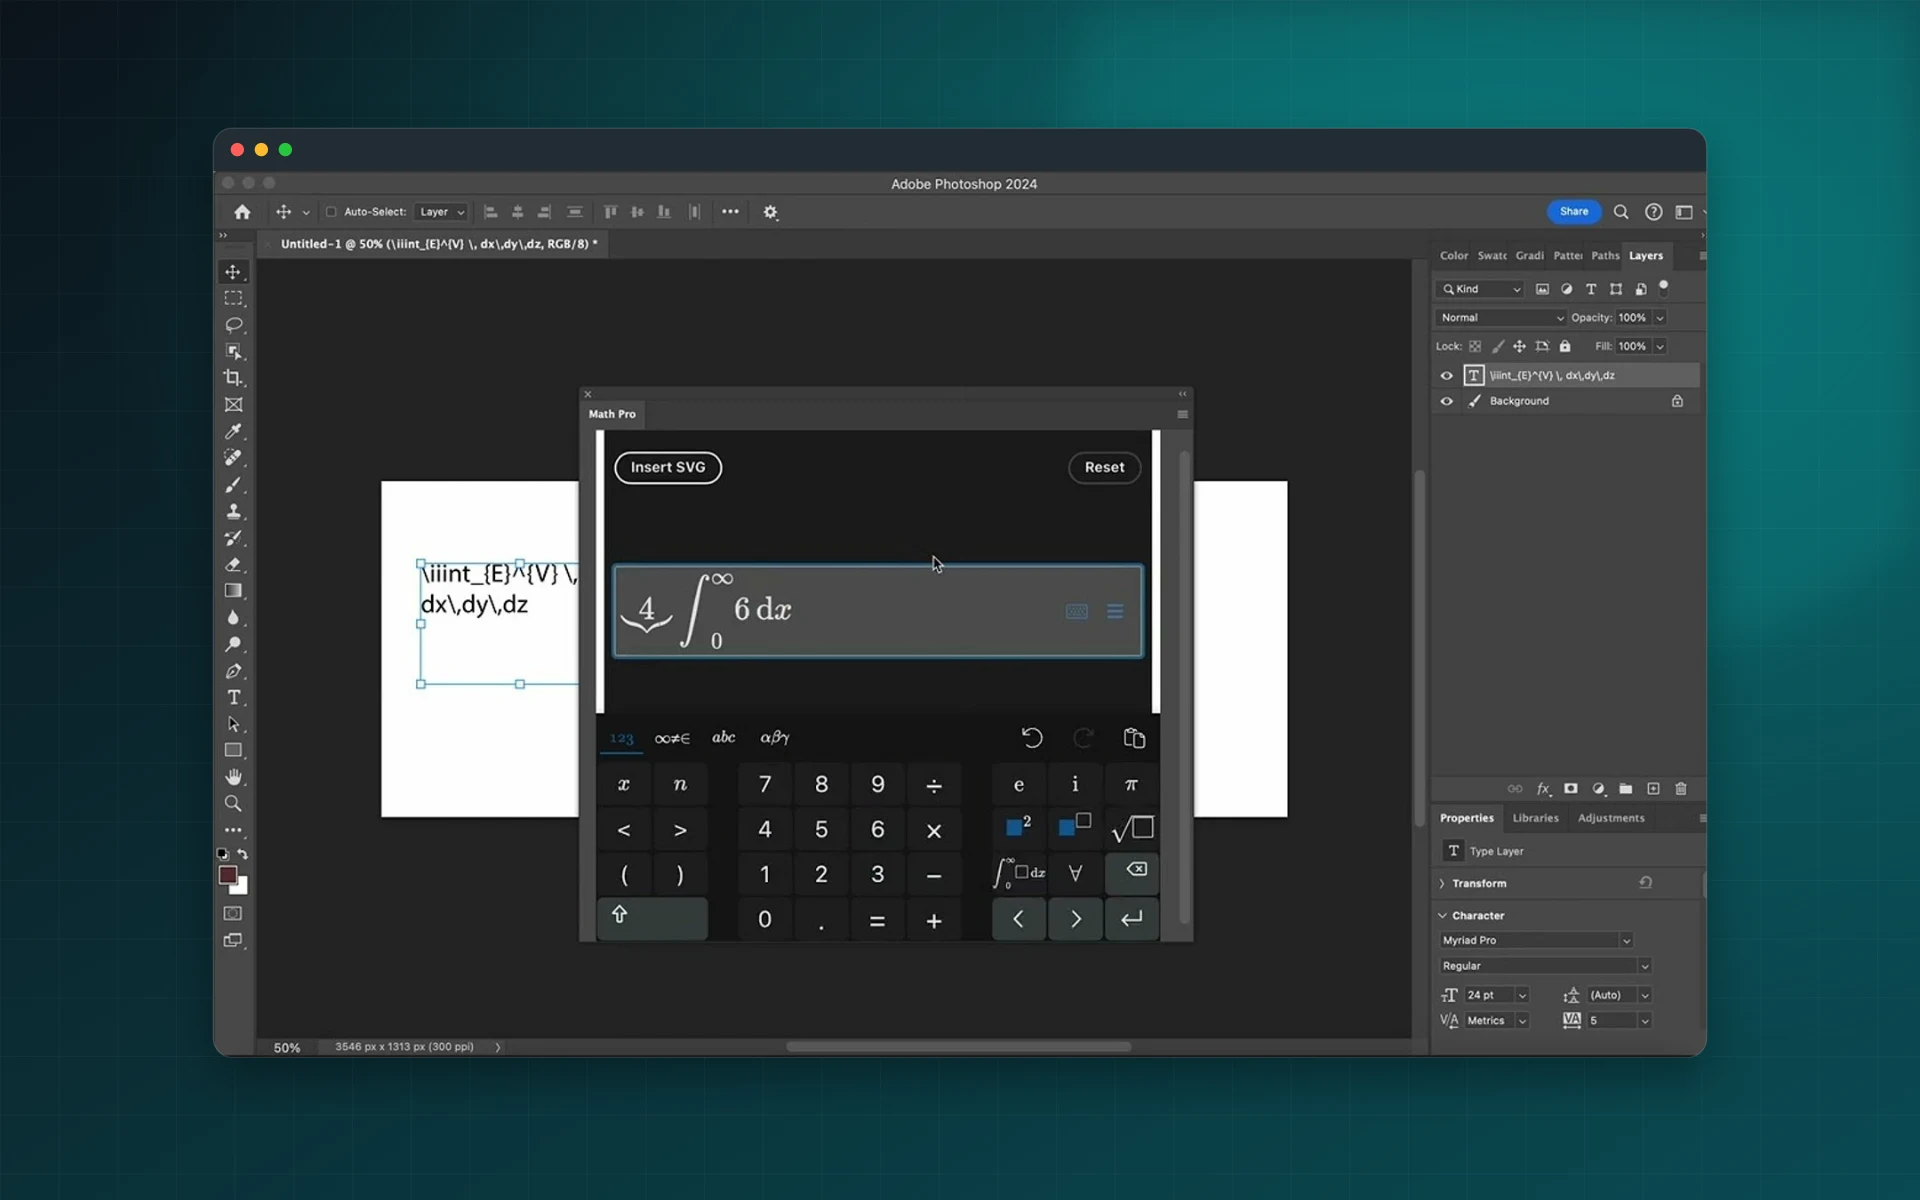Image resolution: width=1920 pixels, height=1200 pixels.
Task: Select the Move tool in toolbar
Action: (233, 272)
